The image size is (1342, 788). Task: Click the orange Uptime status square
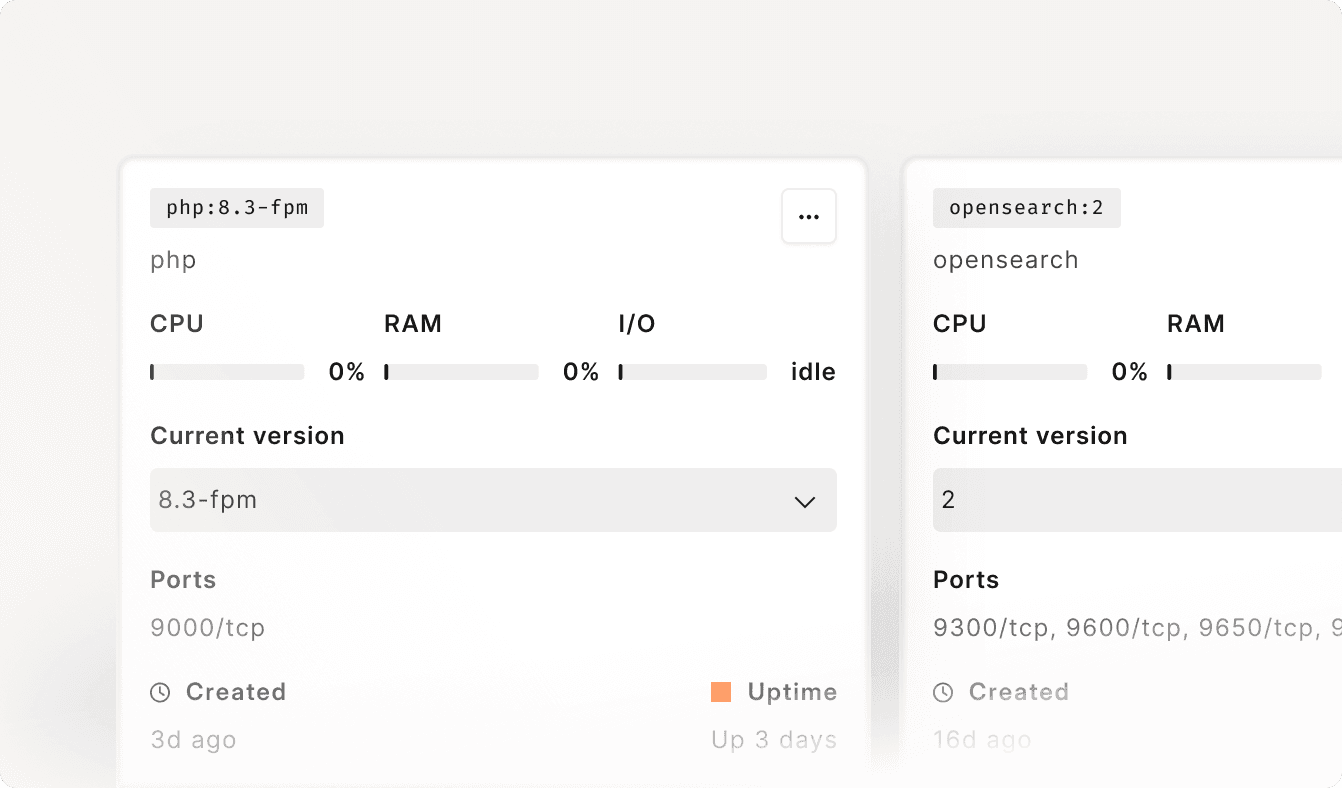tap(721, 692)
